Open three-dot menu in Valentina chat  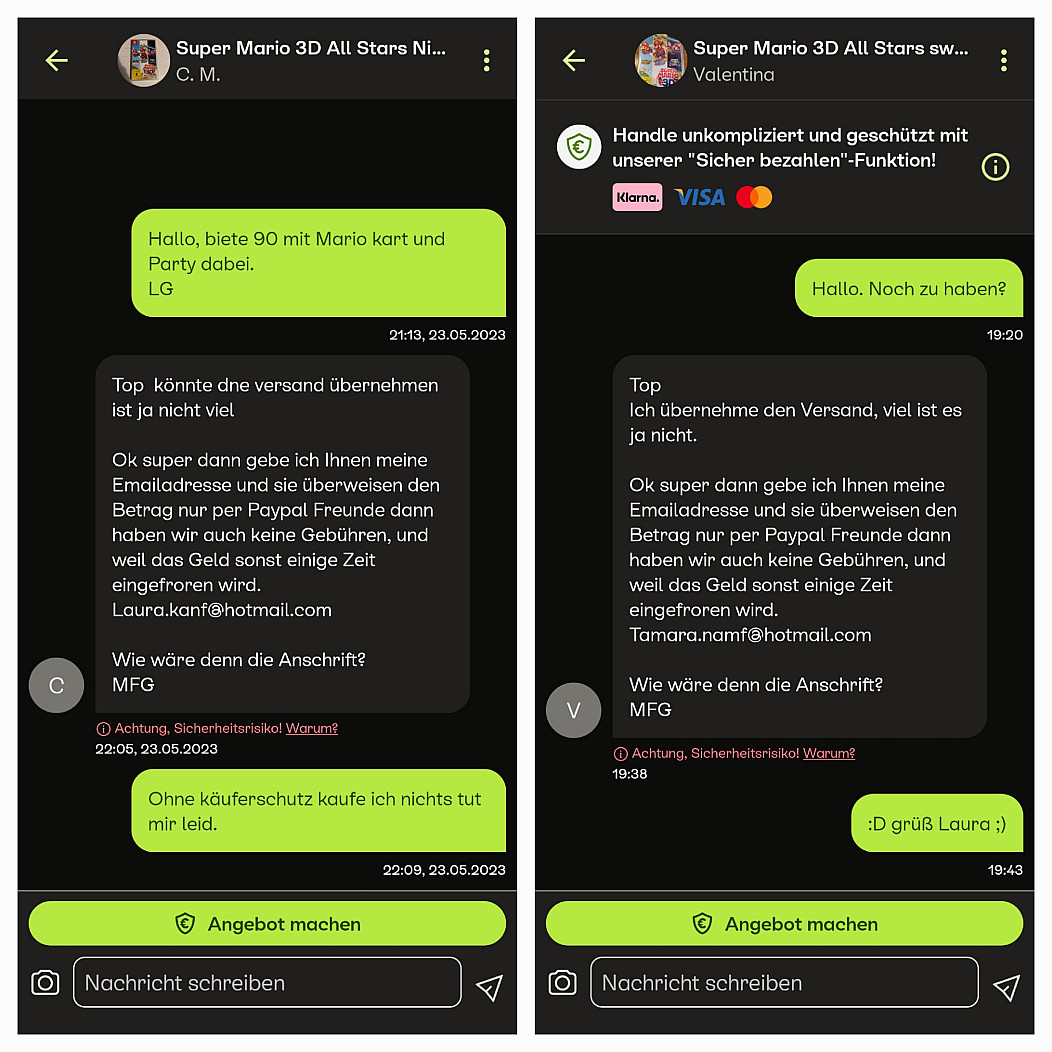point(1004,60)
